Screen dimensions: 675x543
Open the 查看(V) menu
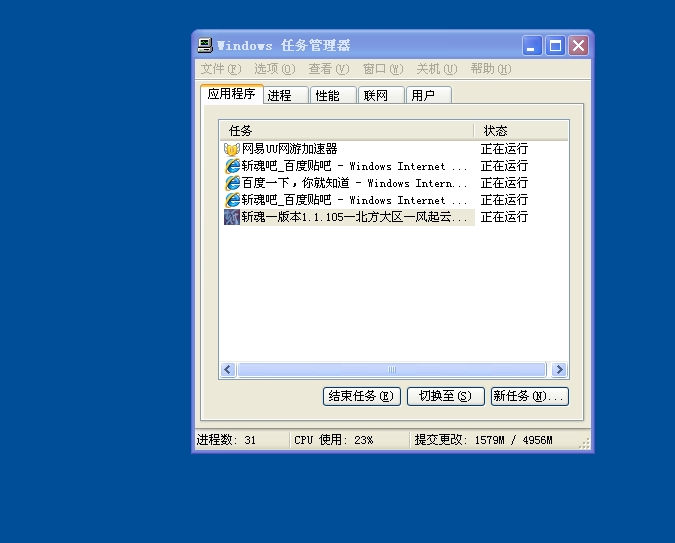click(x=329, y=69)
